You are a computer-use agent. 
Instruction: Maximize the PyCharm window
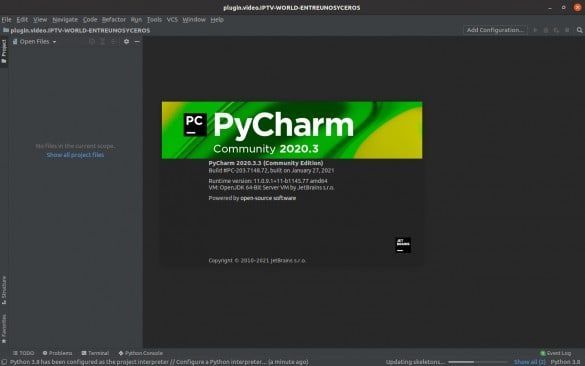pyautogui.click(x=563, y=7)
